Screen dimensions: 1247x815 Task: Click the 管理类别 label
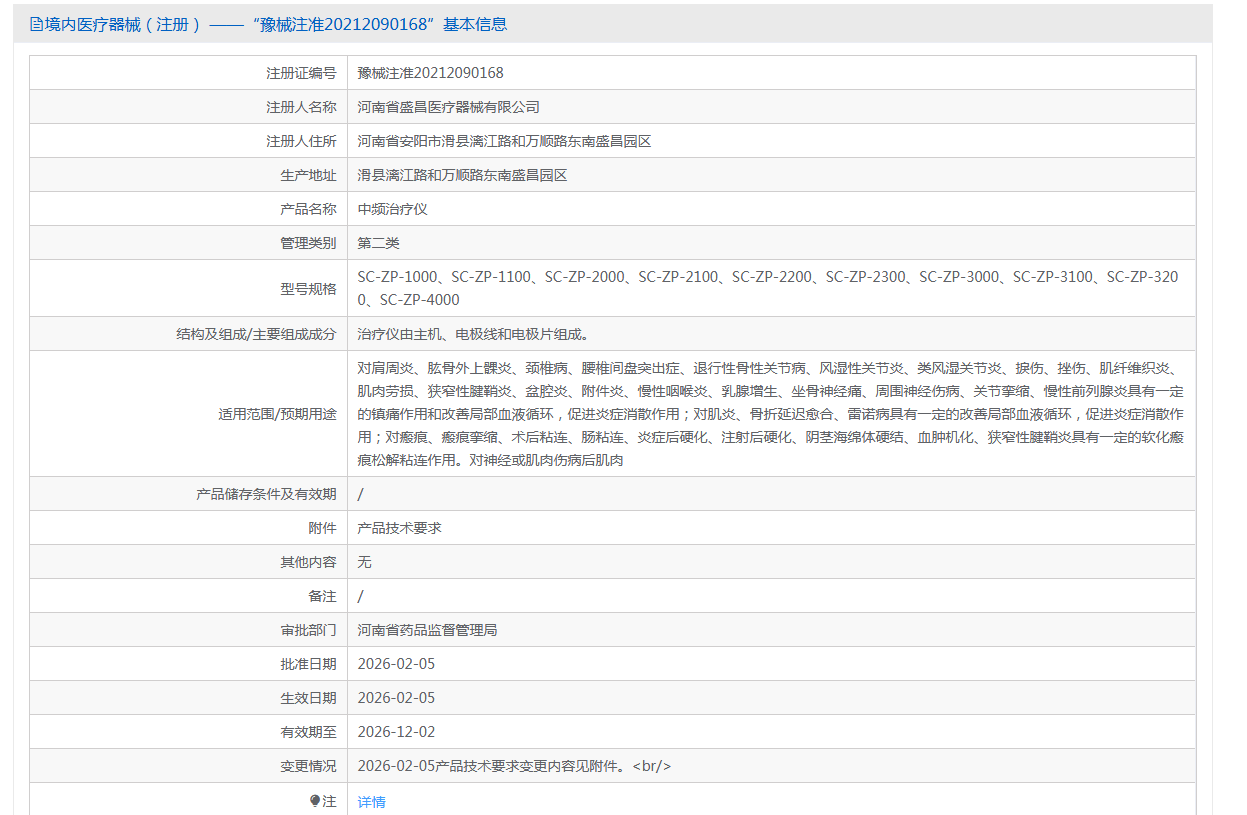tap(308, 243)
